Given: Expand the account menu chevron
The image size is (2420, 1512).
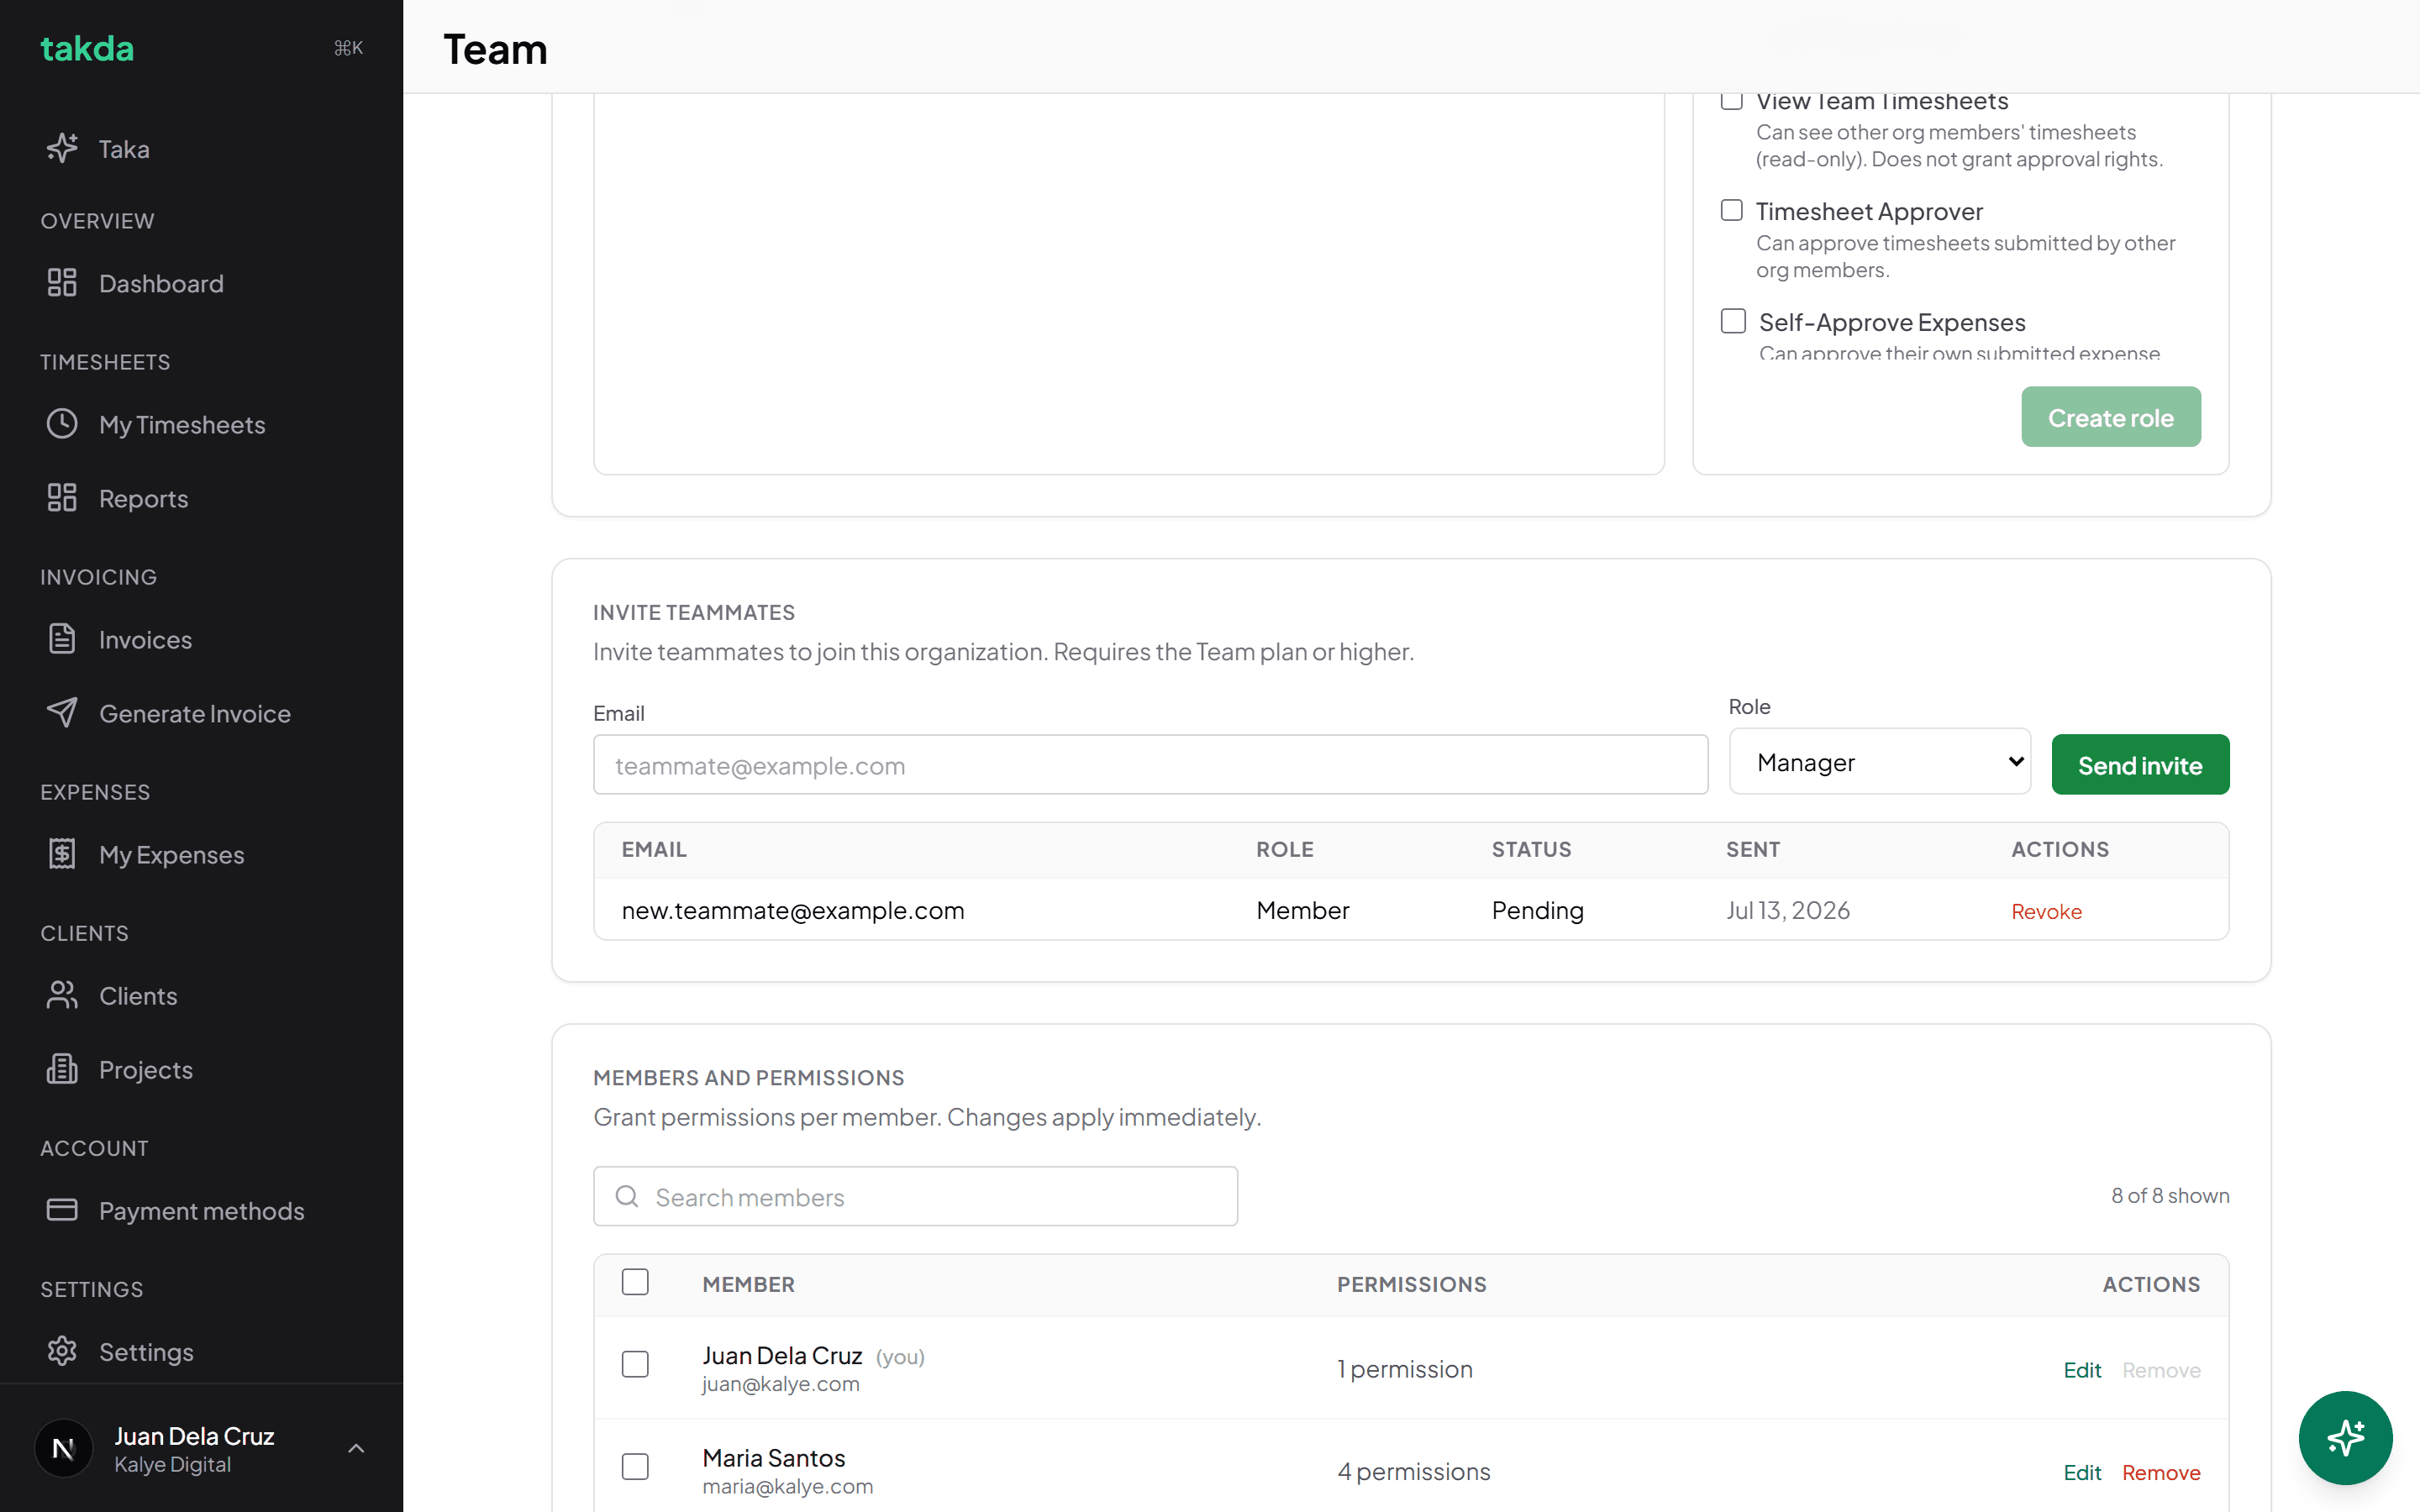Looking at the screenshot, I should tap(356, 1448).
